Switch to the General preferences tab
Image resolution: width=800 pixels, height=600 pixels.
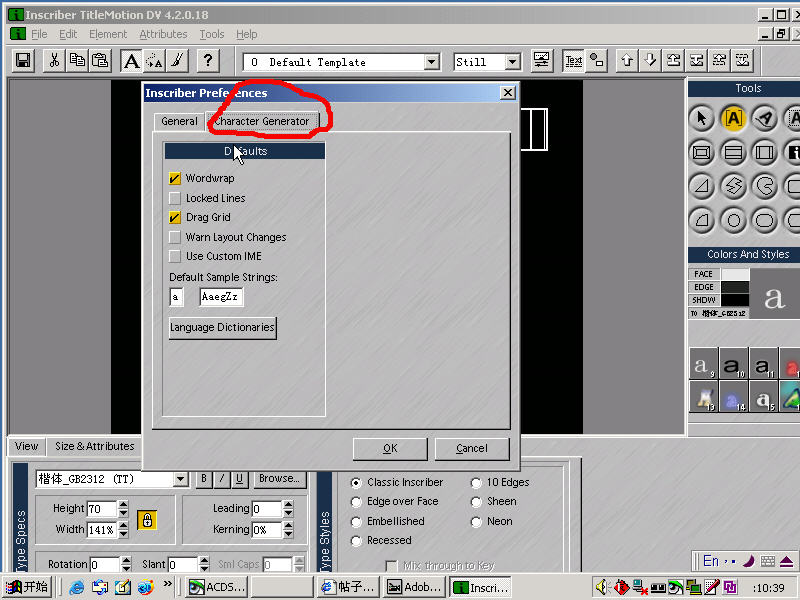point(179,121)
